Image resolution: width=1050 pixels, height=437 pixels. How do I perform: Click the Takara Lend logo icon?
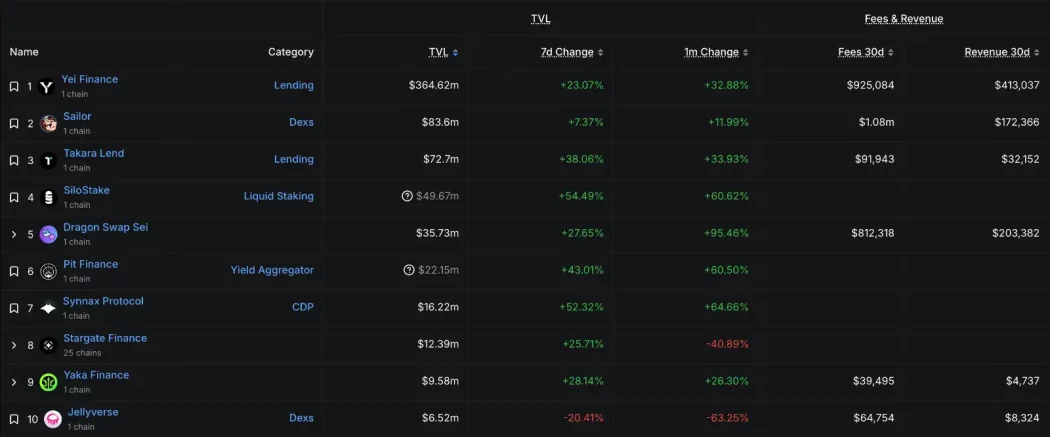click(x=48, y=161)
